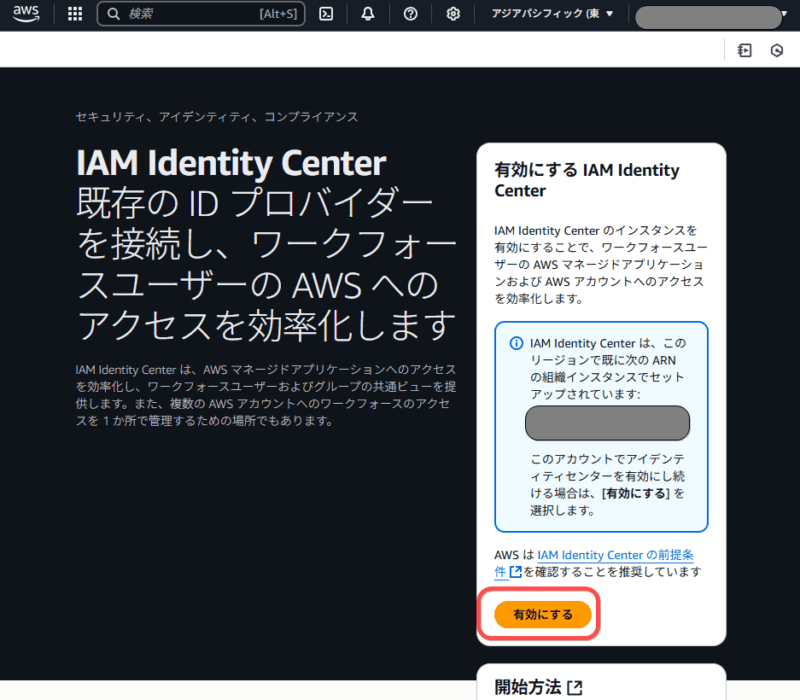
Task: Click the セキュリティ、アイデンティティ、コンプライアンス breadcrumb text
Action: click(x=217, y=117)
